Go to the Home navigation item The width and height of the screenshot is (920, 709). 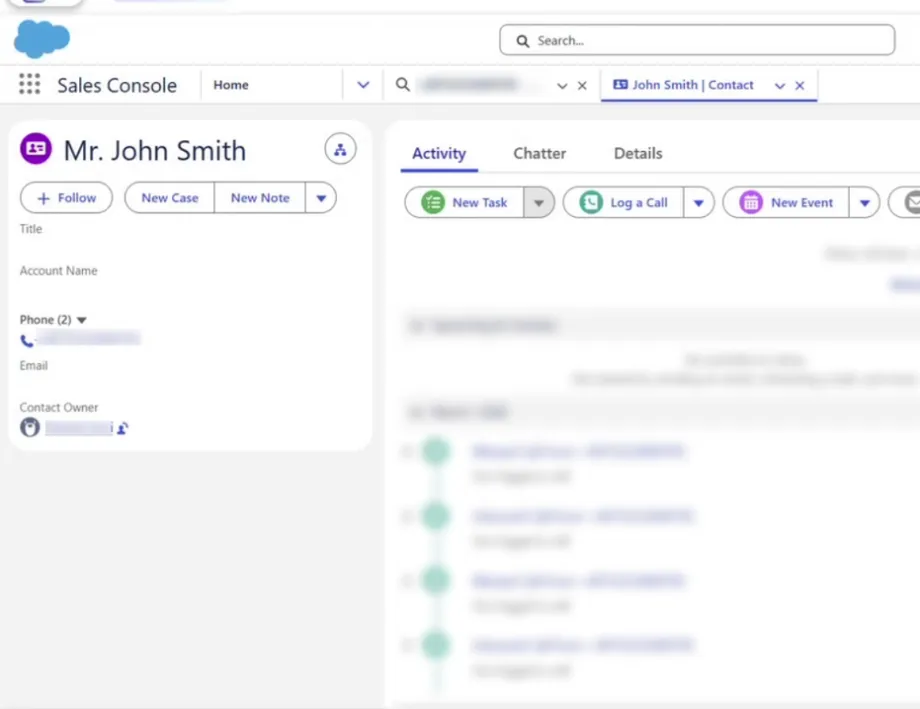[231, 85]
